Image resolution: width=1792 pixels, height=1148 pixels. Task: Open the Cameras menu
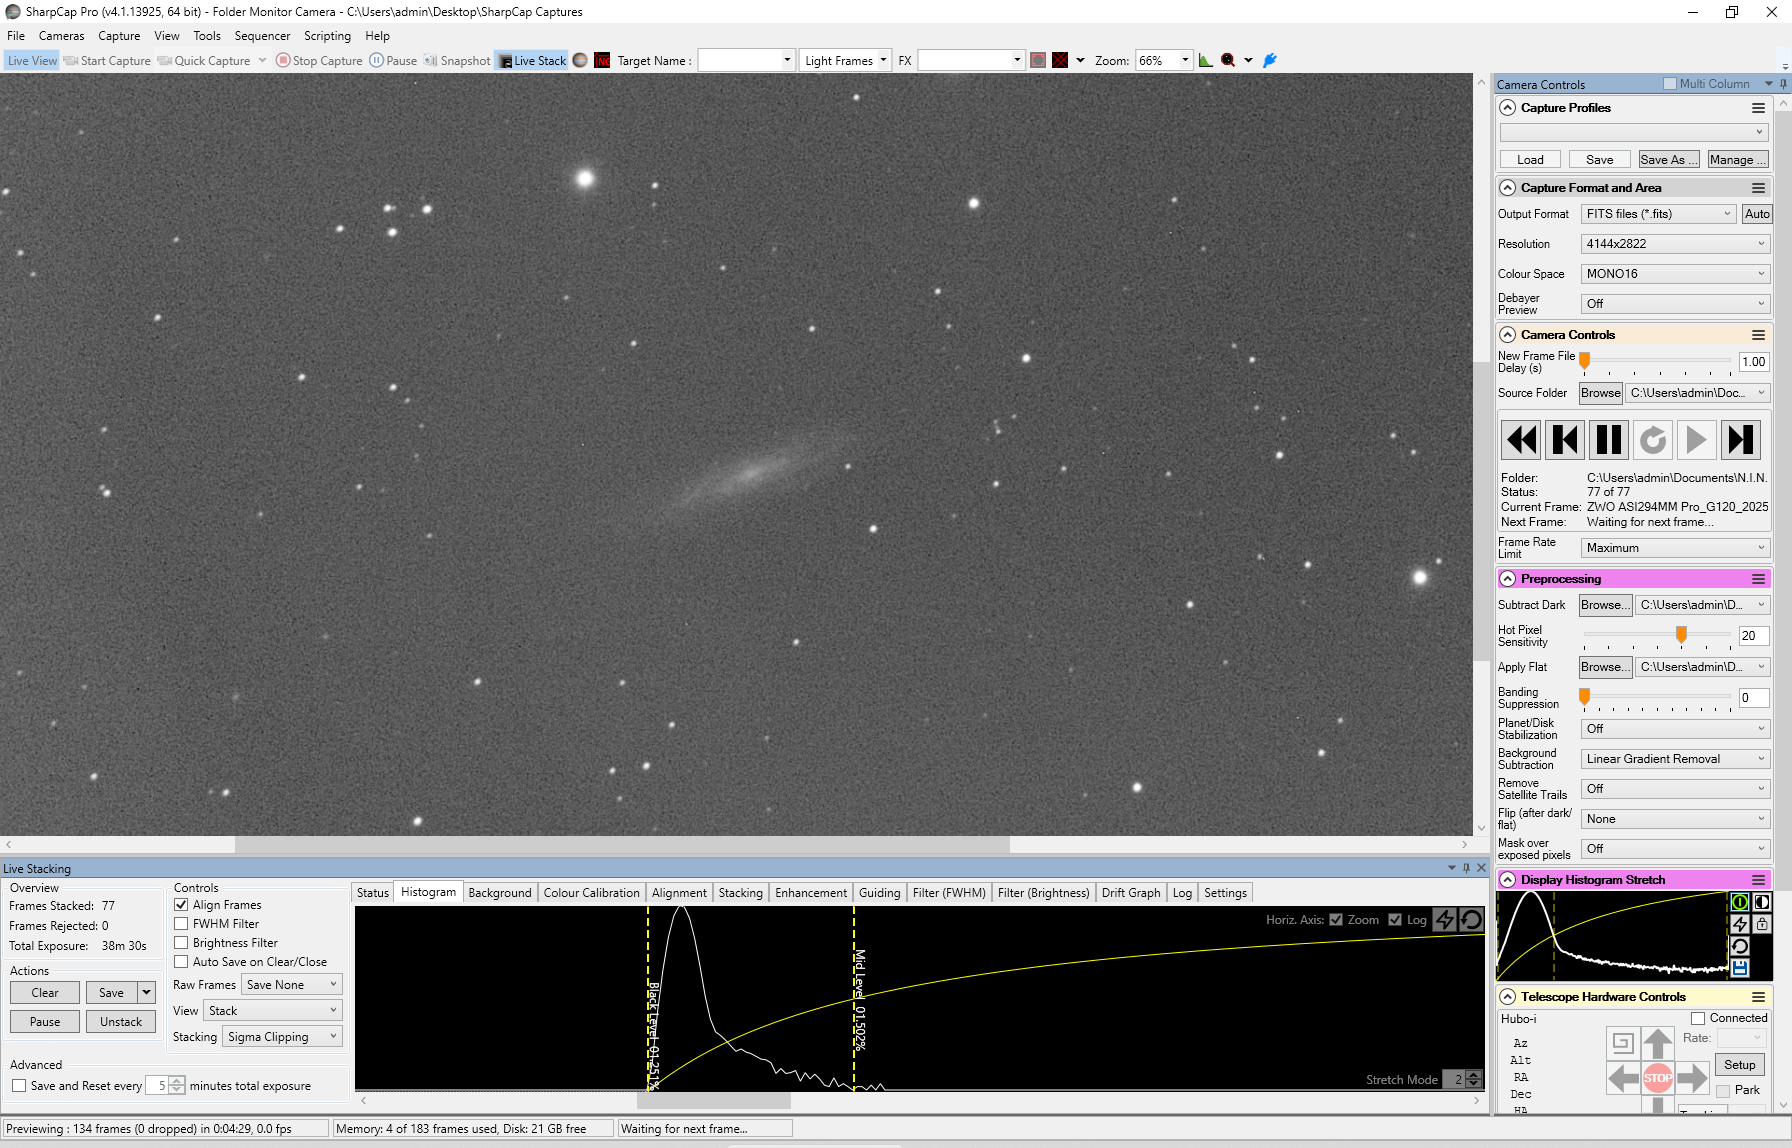[x=61, y=36]
